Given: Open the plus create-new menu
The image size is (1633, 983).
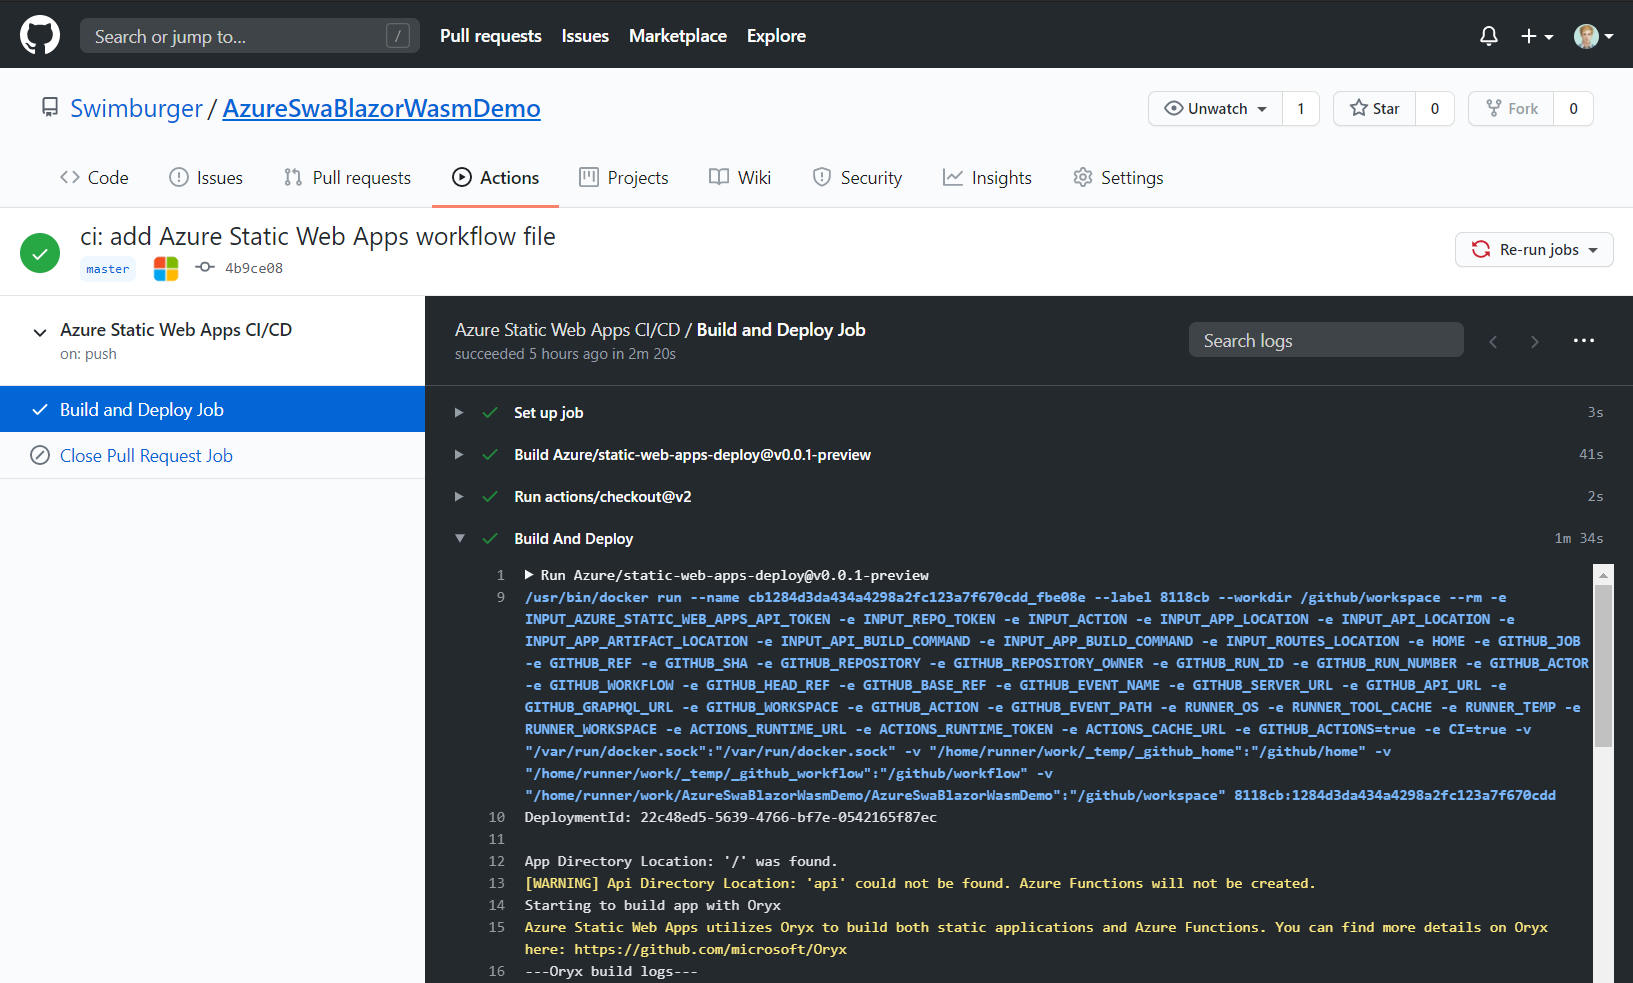Looking at the screenshot, I should click(1537, 36).
